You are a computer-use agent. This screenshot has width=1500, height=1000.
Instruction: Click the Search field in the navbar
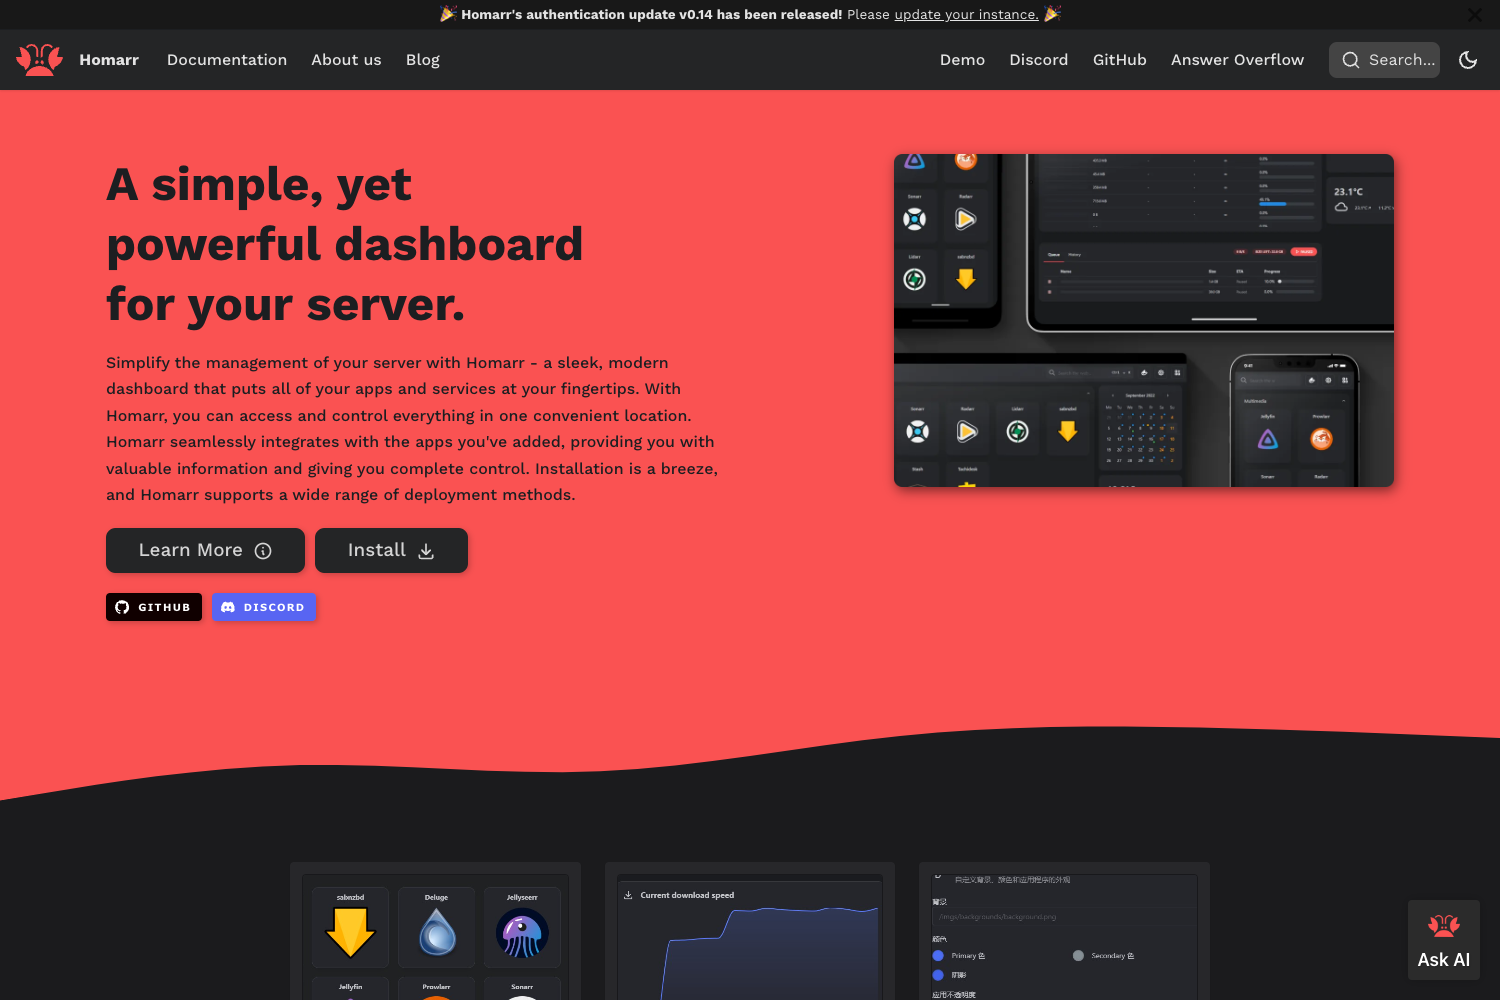tap(1384, 59)
